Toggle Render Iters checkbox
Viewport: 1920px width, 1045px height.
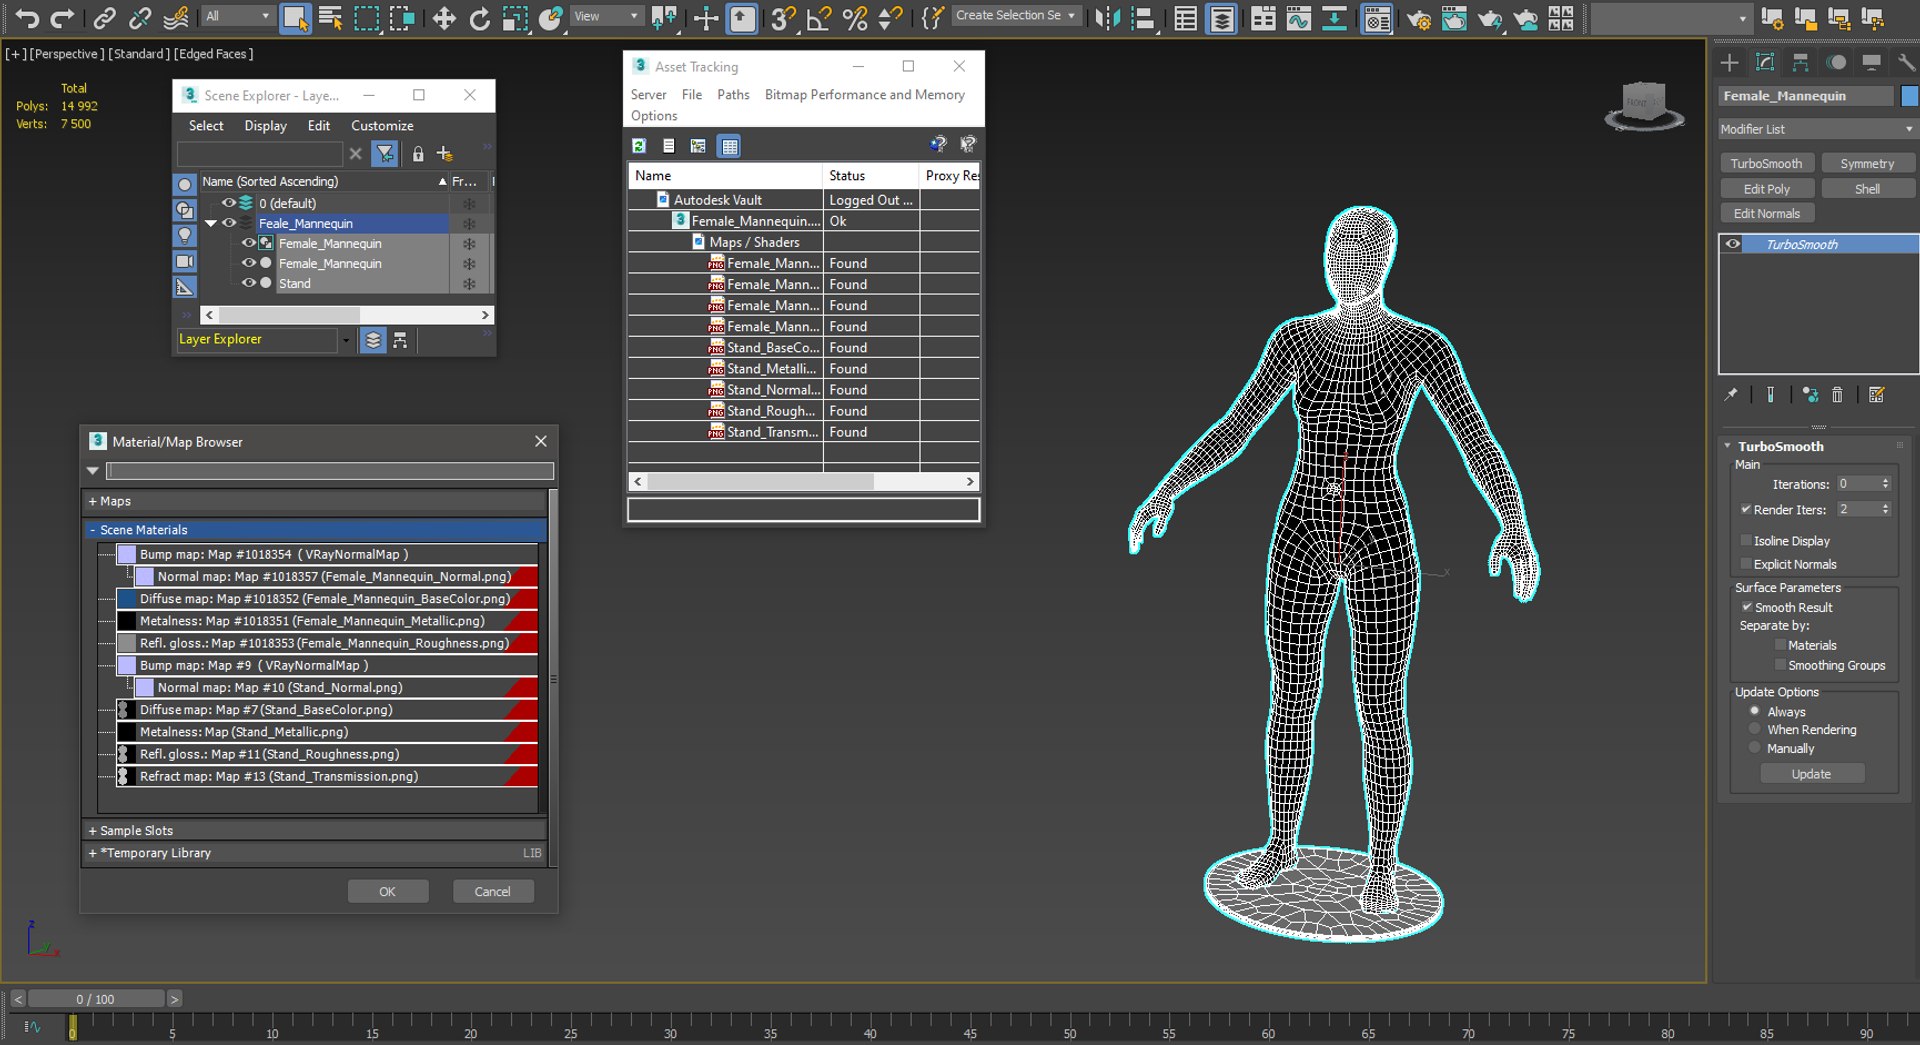pyautogui.click(x=1746, y=509)
